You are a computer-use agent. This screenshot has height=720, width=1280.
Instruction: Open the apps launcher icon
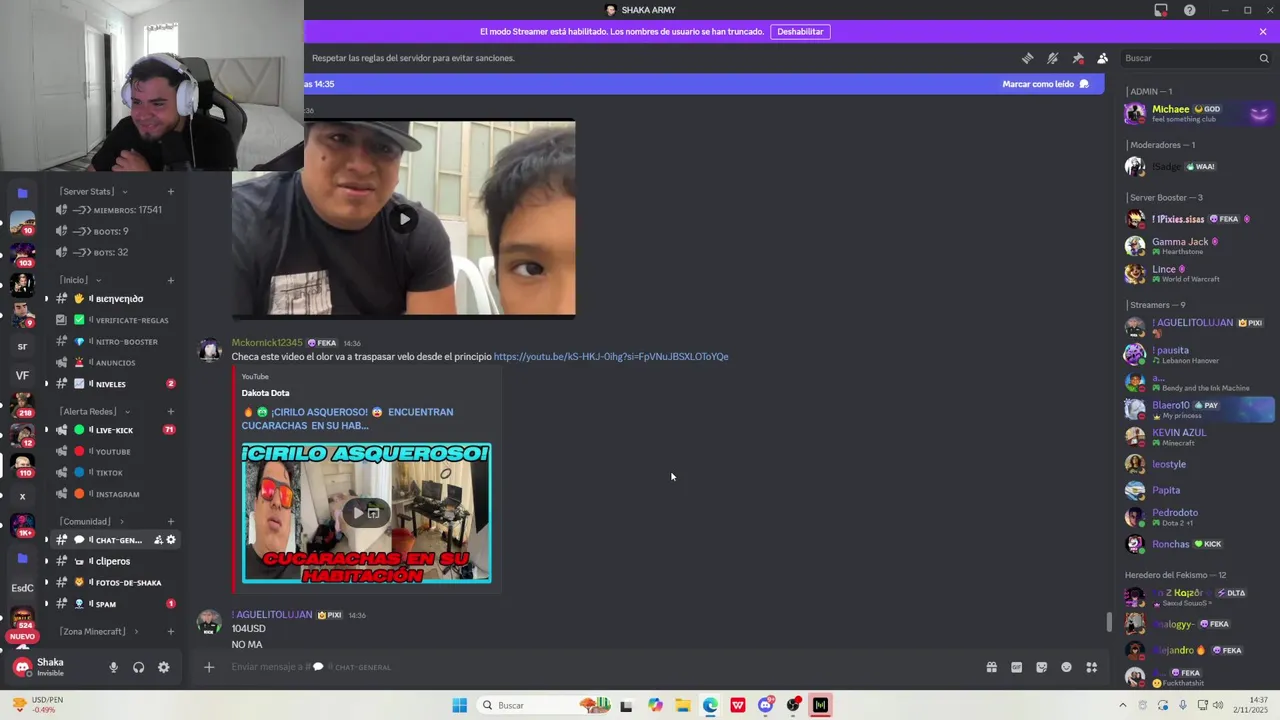(1092, 667)
